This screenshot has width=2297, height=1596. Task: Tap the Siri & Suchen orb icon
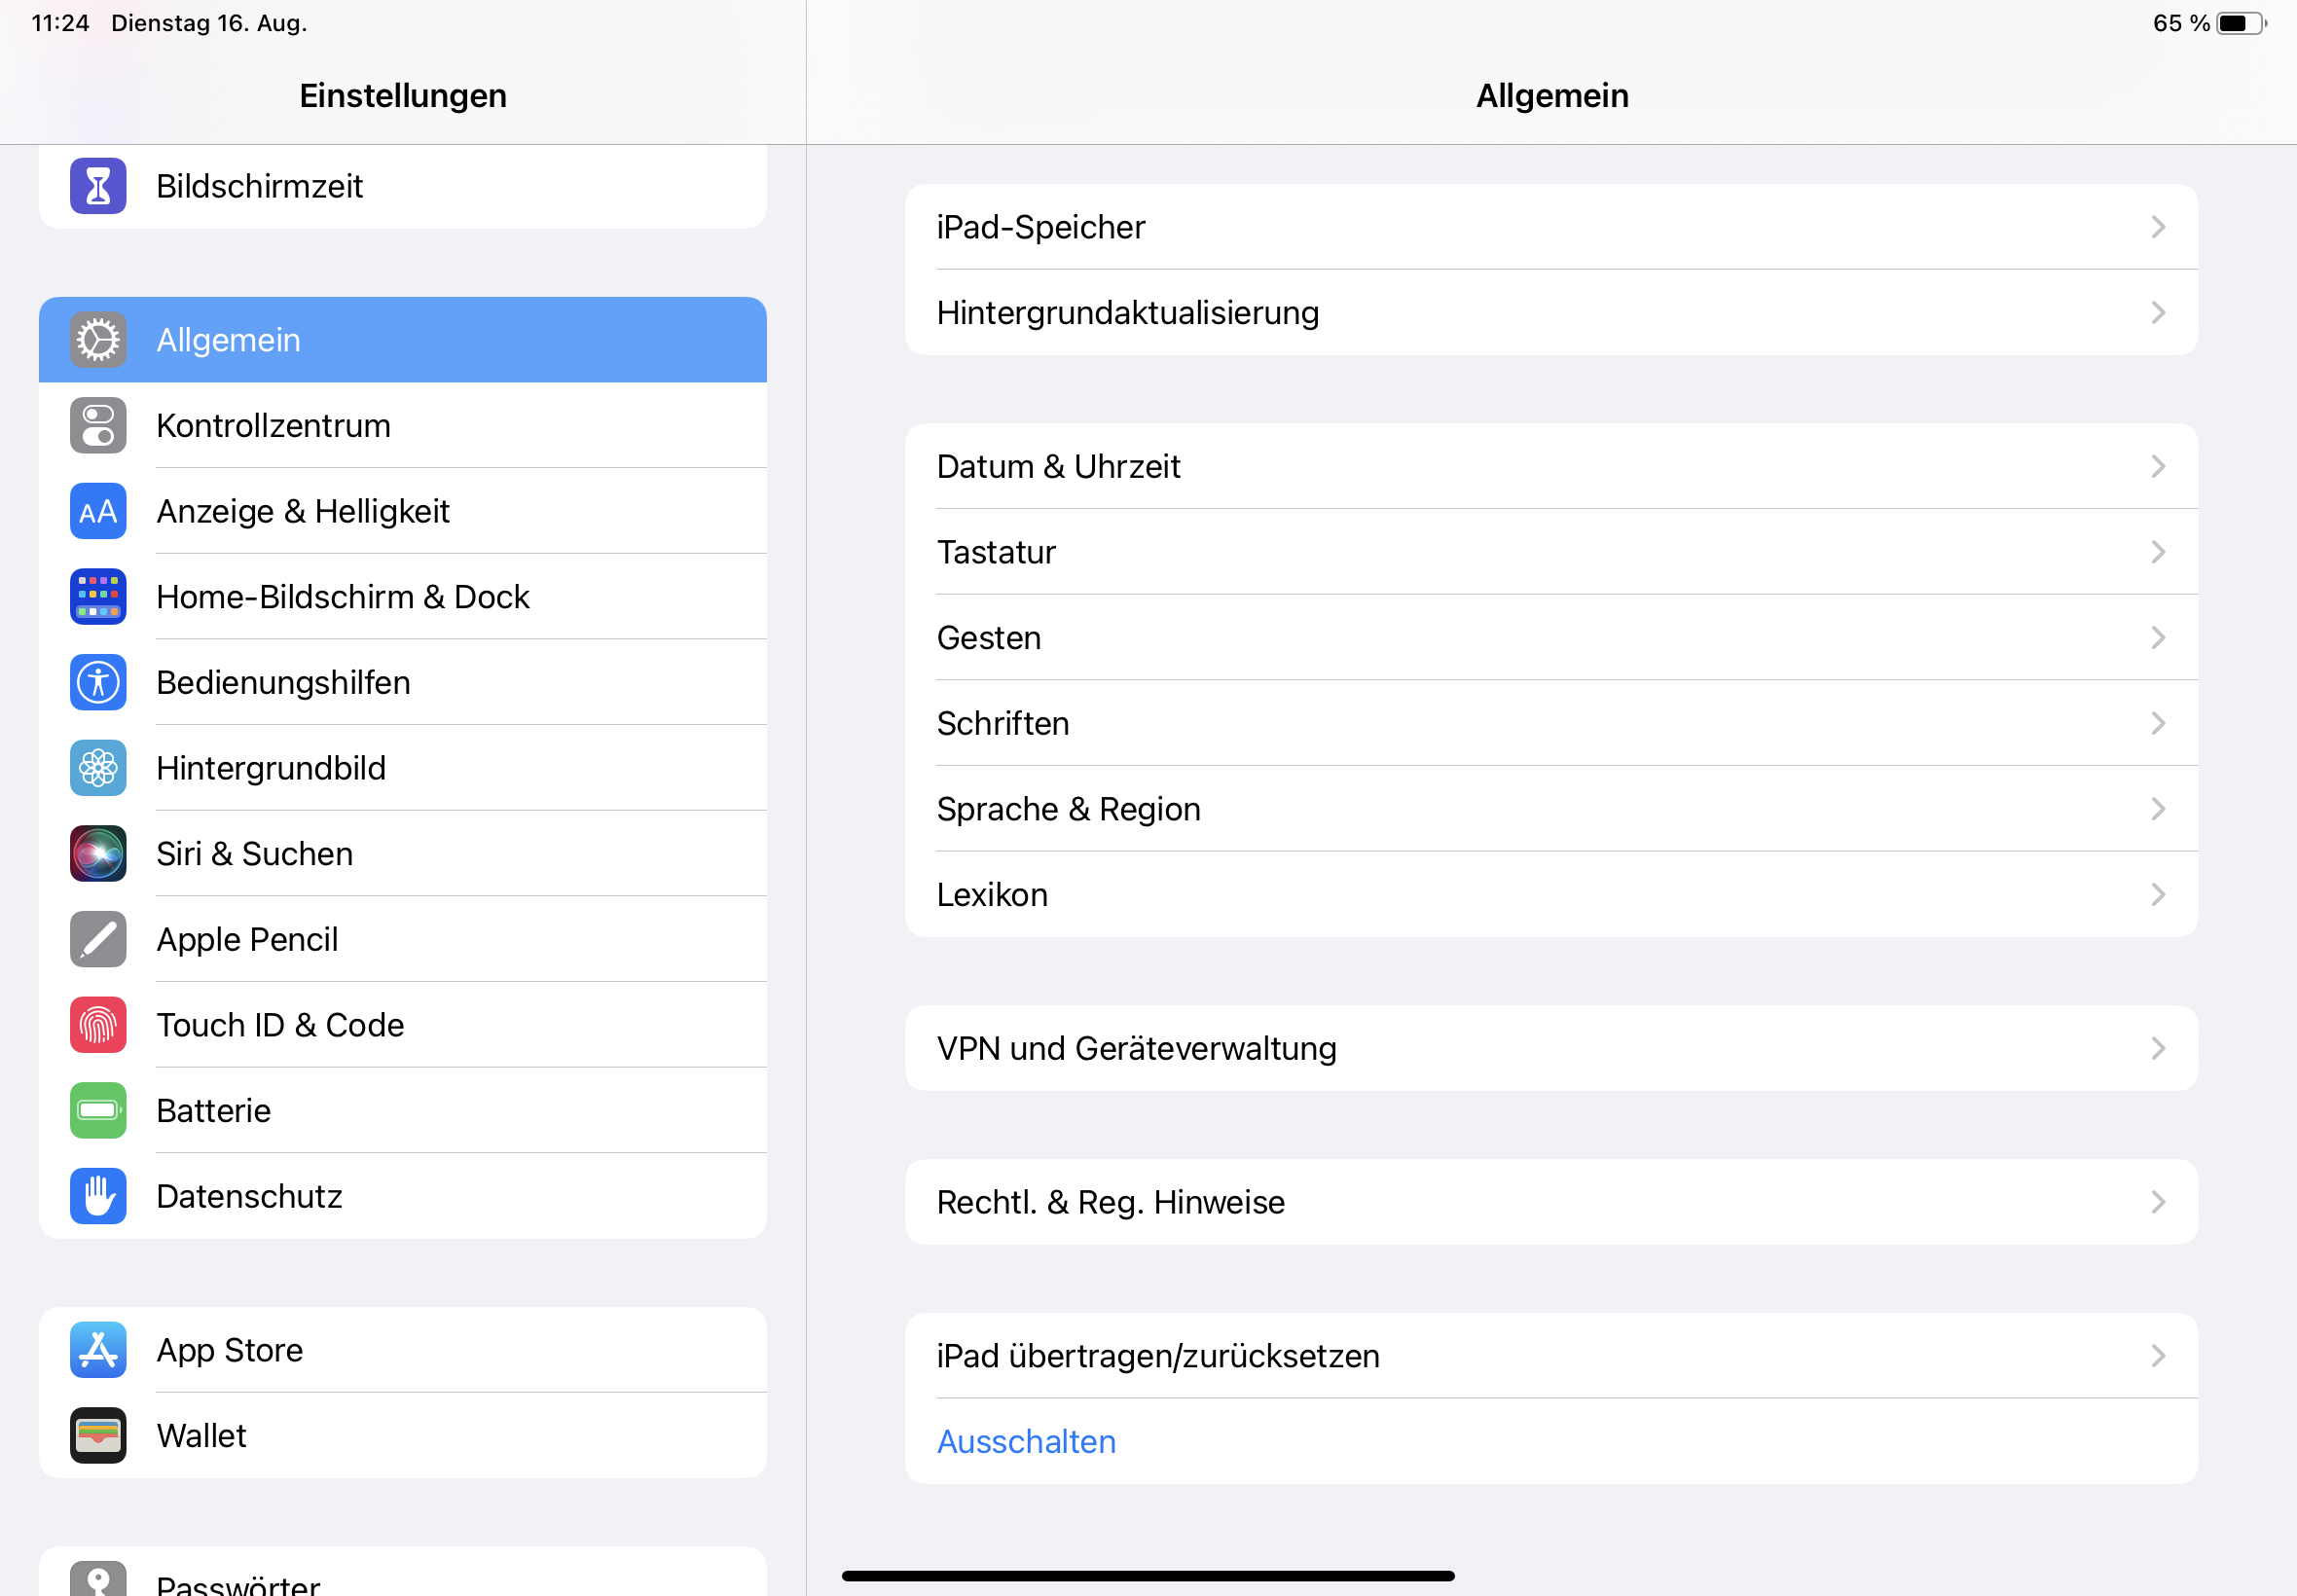pos(98,854)
